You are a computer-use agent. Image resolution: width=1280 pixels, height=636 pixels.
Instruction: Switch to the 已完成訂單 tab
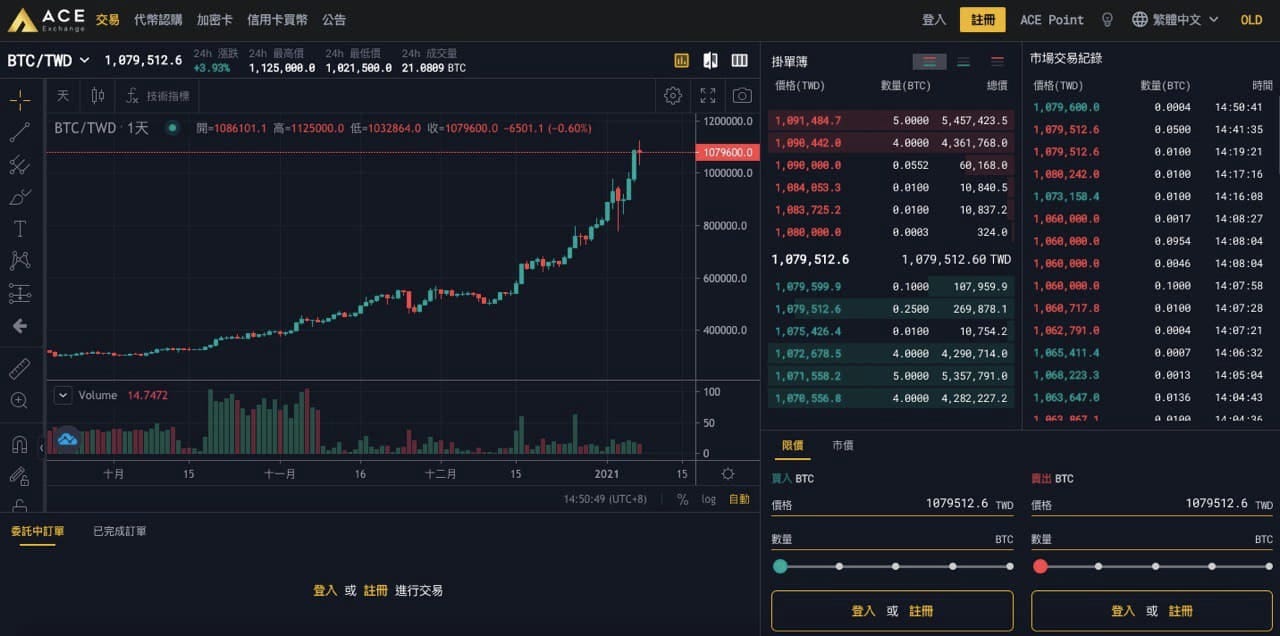[x=120, y=531]
